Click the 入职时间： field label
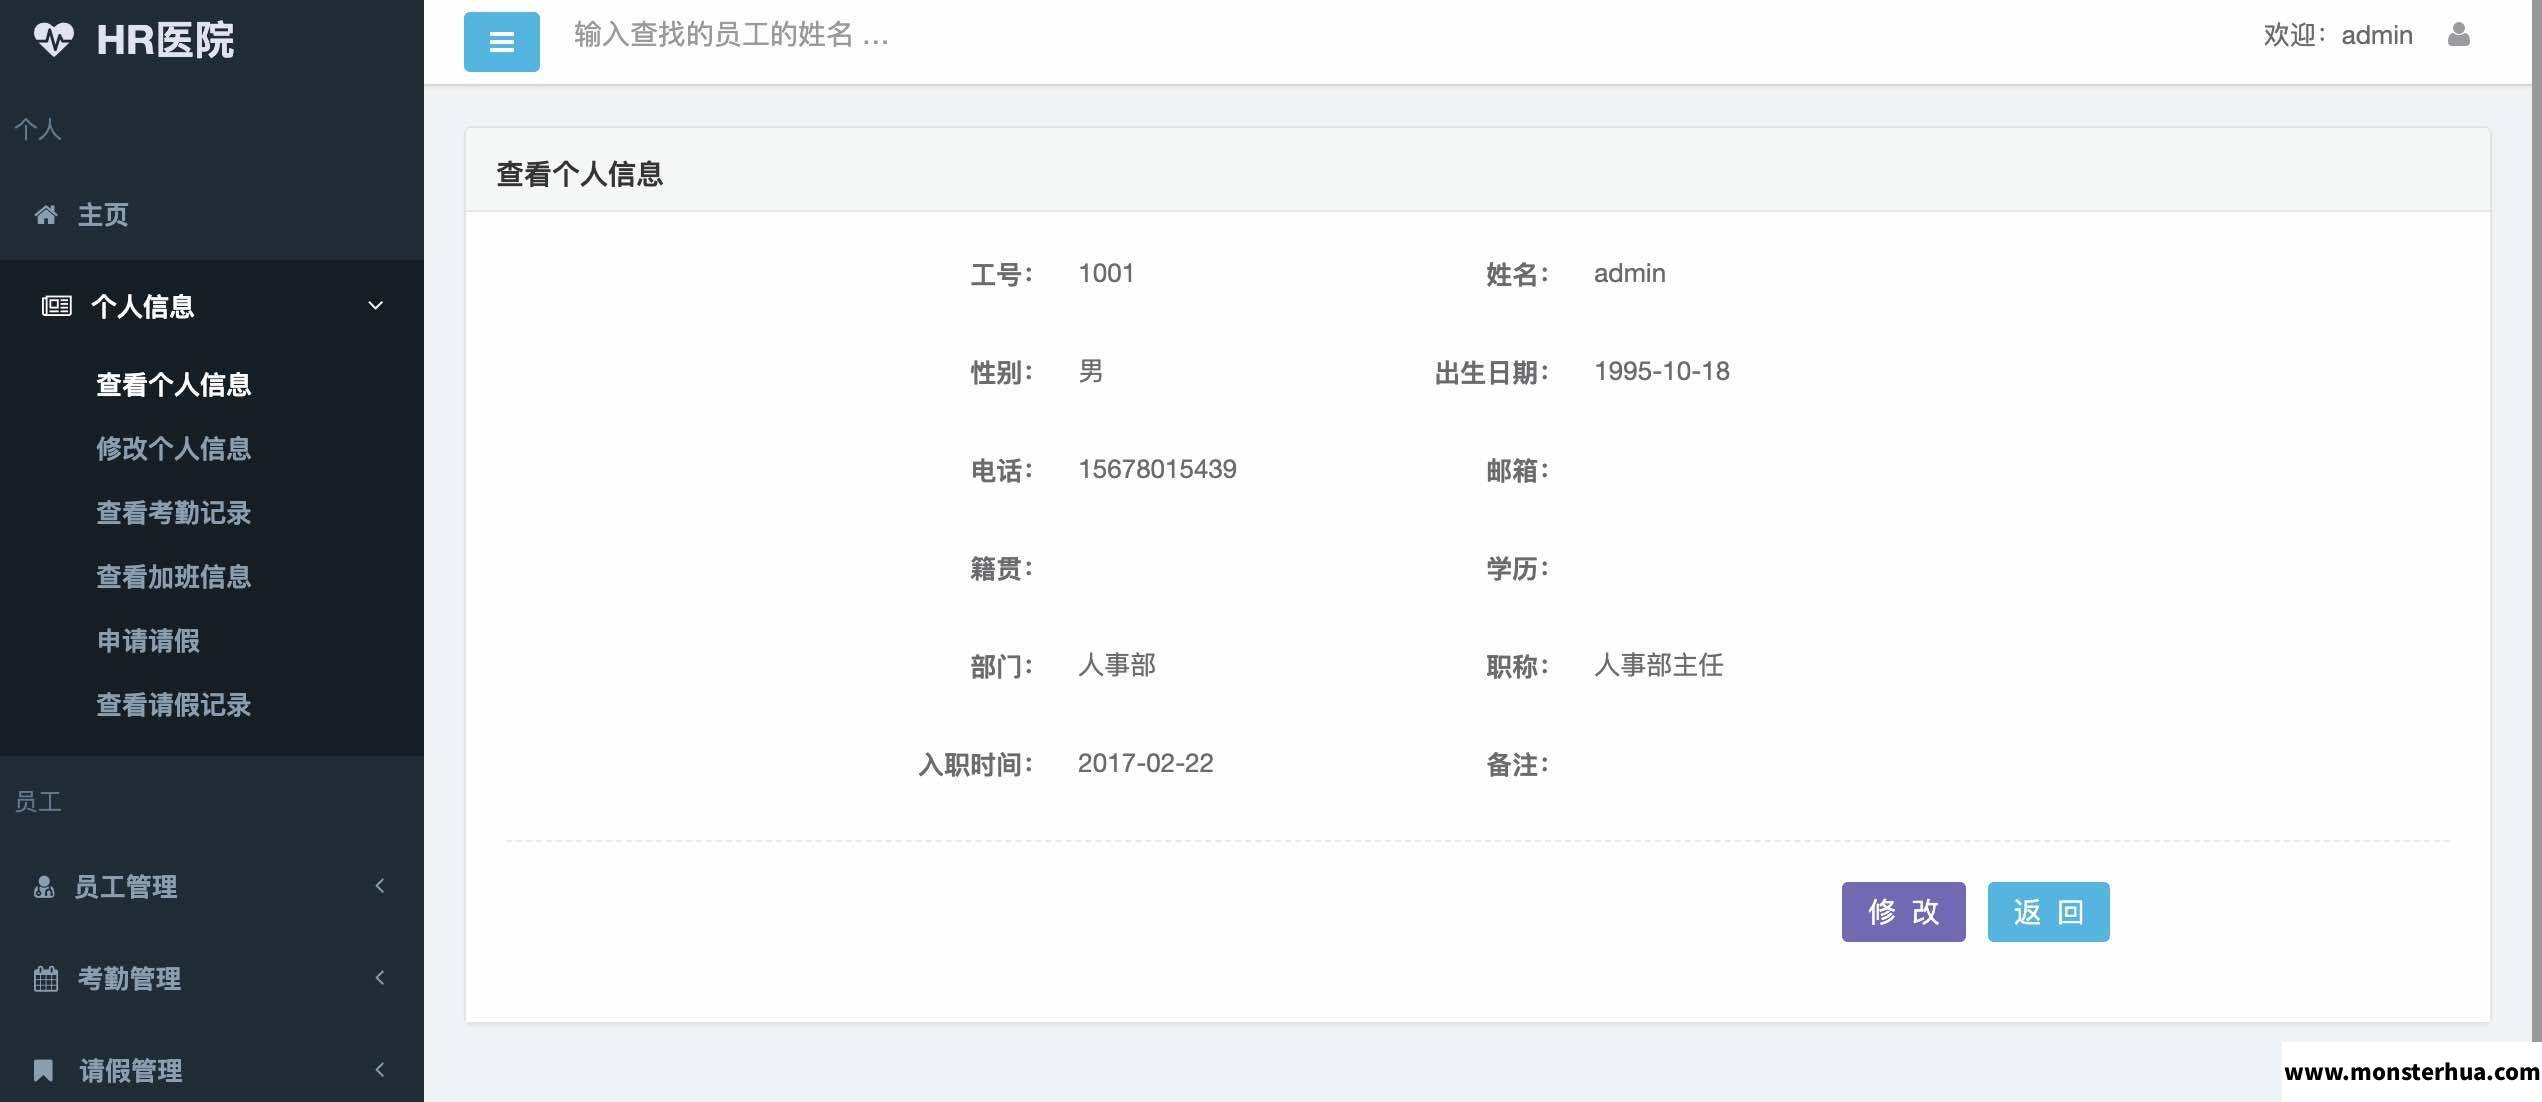 [x=976, y=765]
